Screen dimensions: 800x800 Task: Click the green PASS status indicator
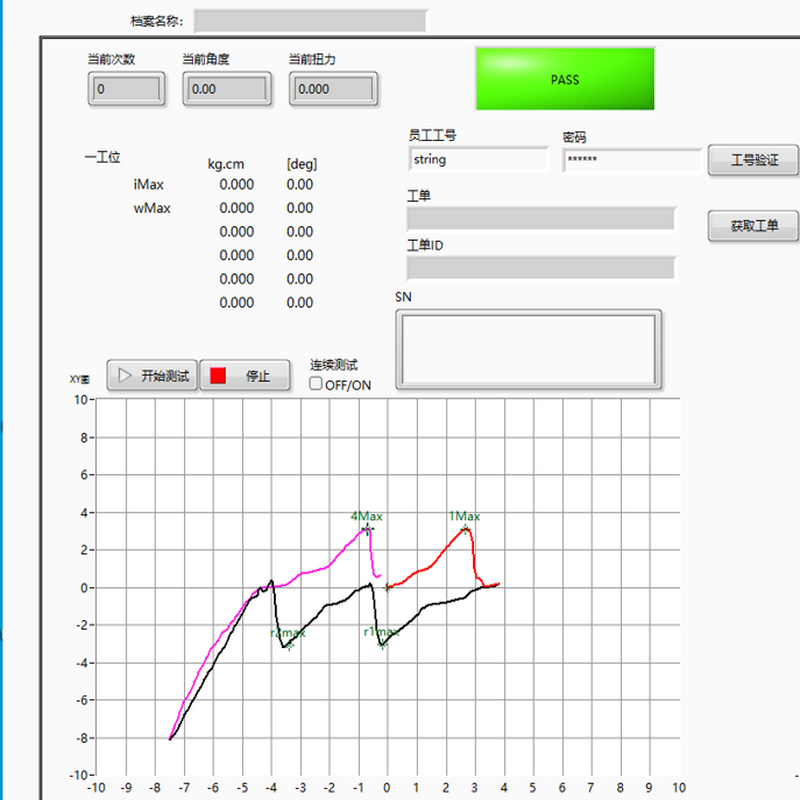(564, 79)
